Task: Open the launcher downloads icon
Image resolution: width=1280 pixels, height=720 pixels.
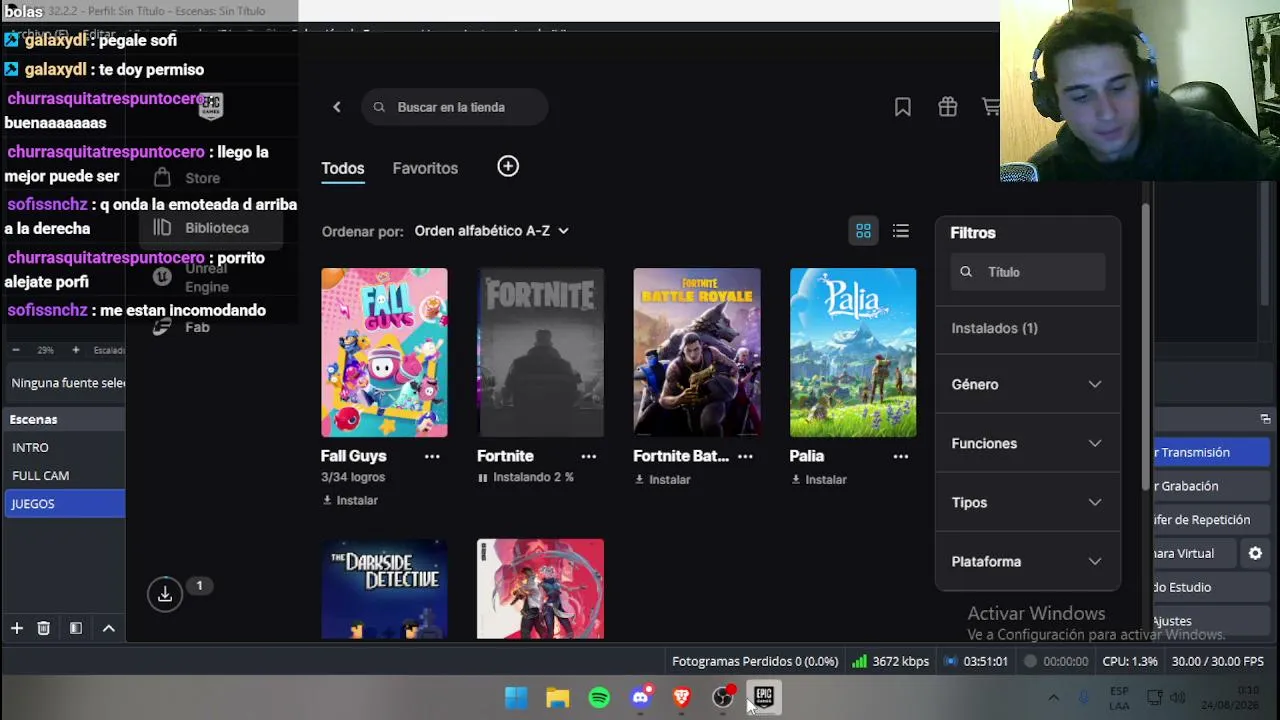Action: [165, 594]
